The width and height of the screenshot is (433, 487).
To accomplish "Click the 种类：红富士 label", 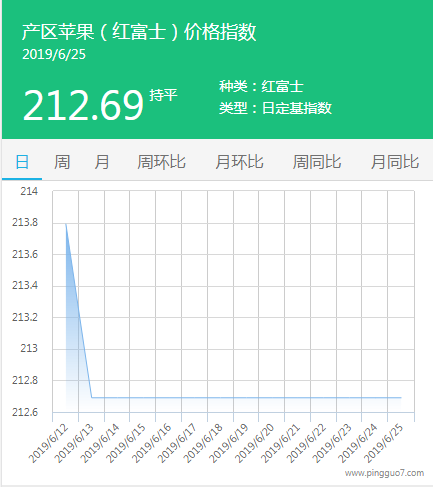I will pos(261,87).
